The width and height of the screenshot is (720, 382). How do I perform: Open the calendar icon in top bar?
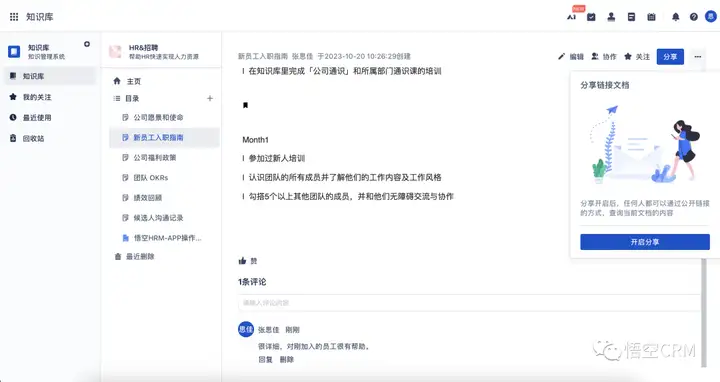651,17
